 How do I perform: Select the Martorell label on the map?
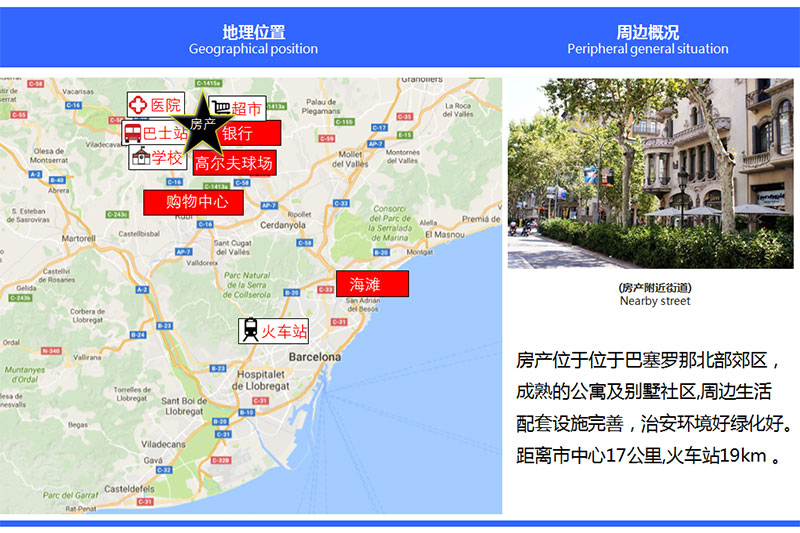(x=78, y=239)
